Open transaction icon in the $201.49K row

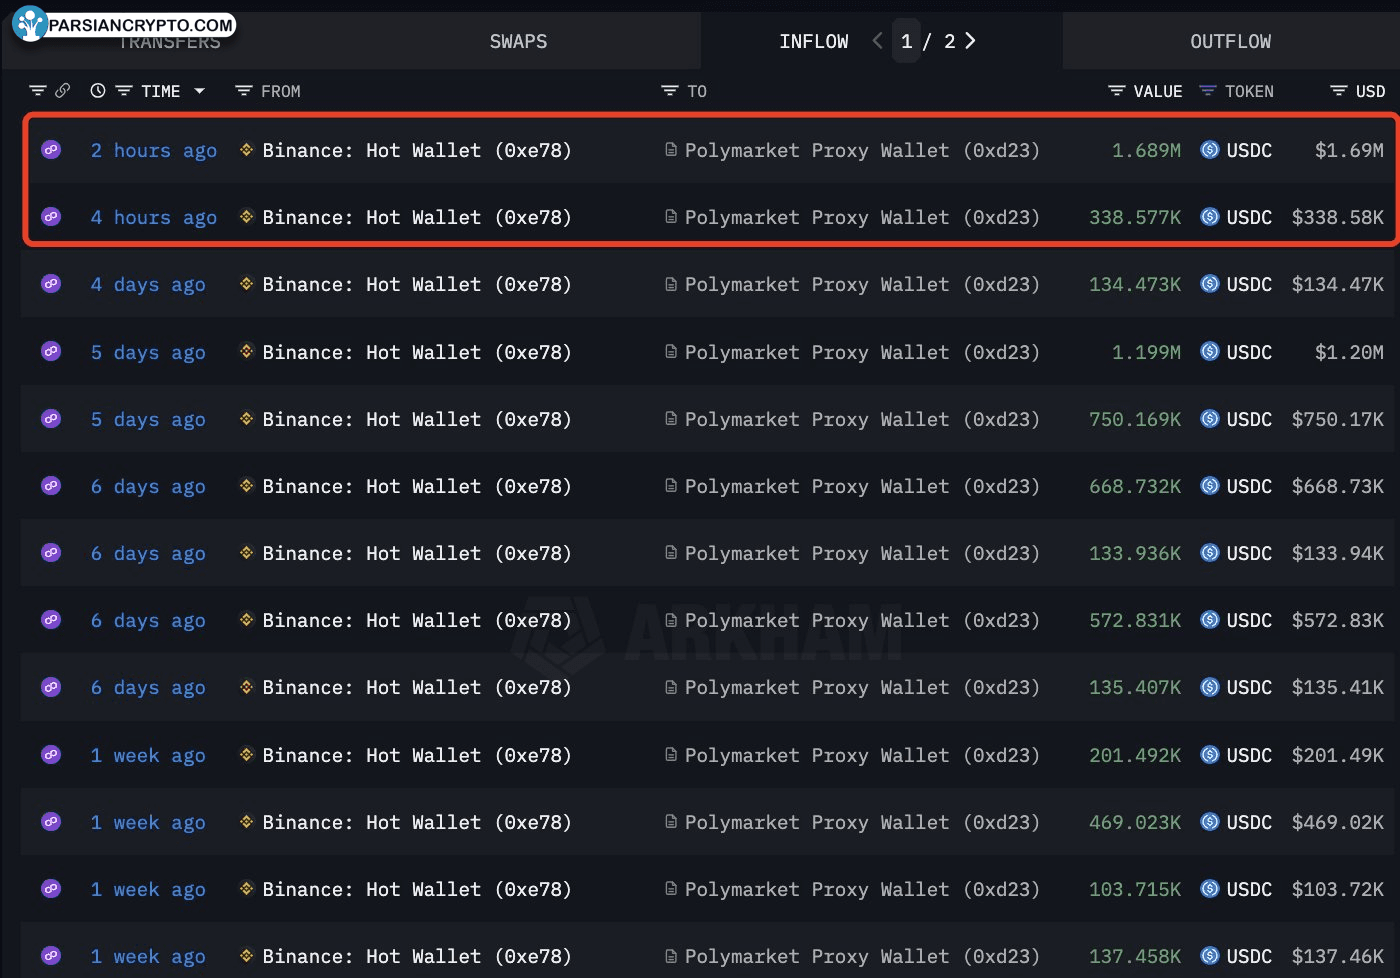click(x=51, y=755)
